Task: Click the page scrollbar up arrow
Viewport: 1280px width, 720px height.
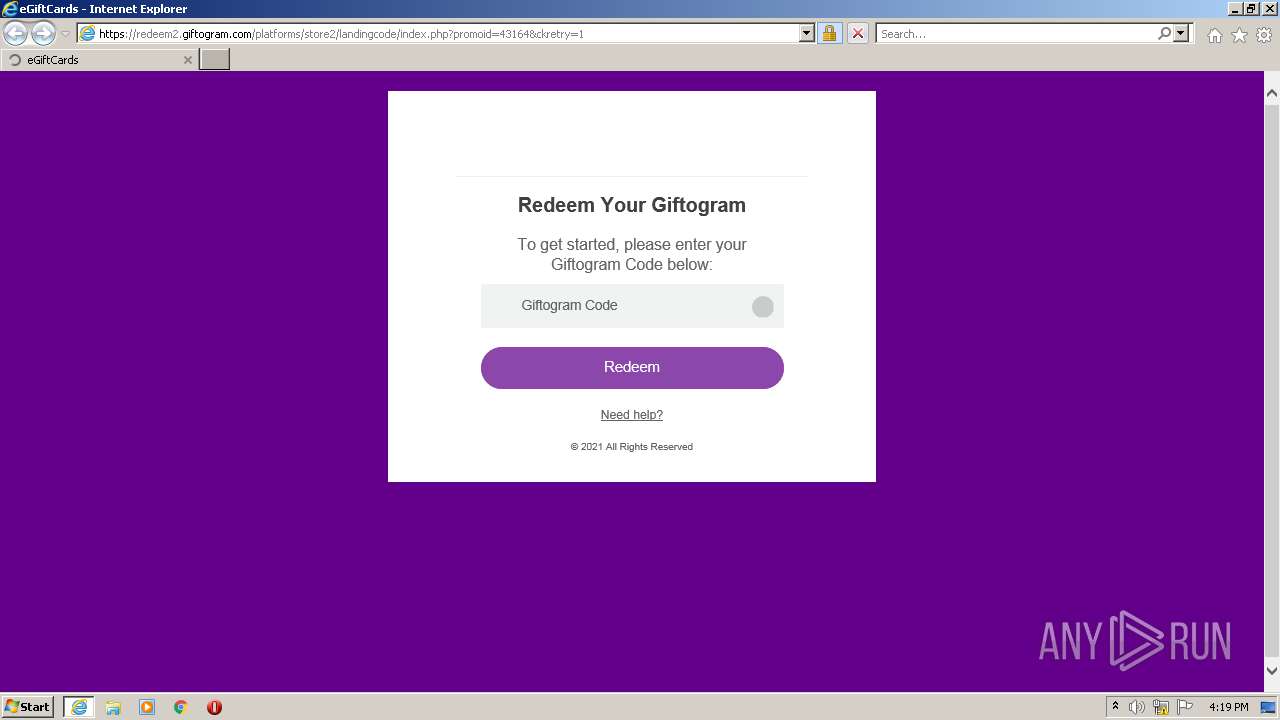Action: (x=1272, y=93)
